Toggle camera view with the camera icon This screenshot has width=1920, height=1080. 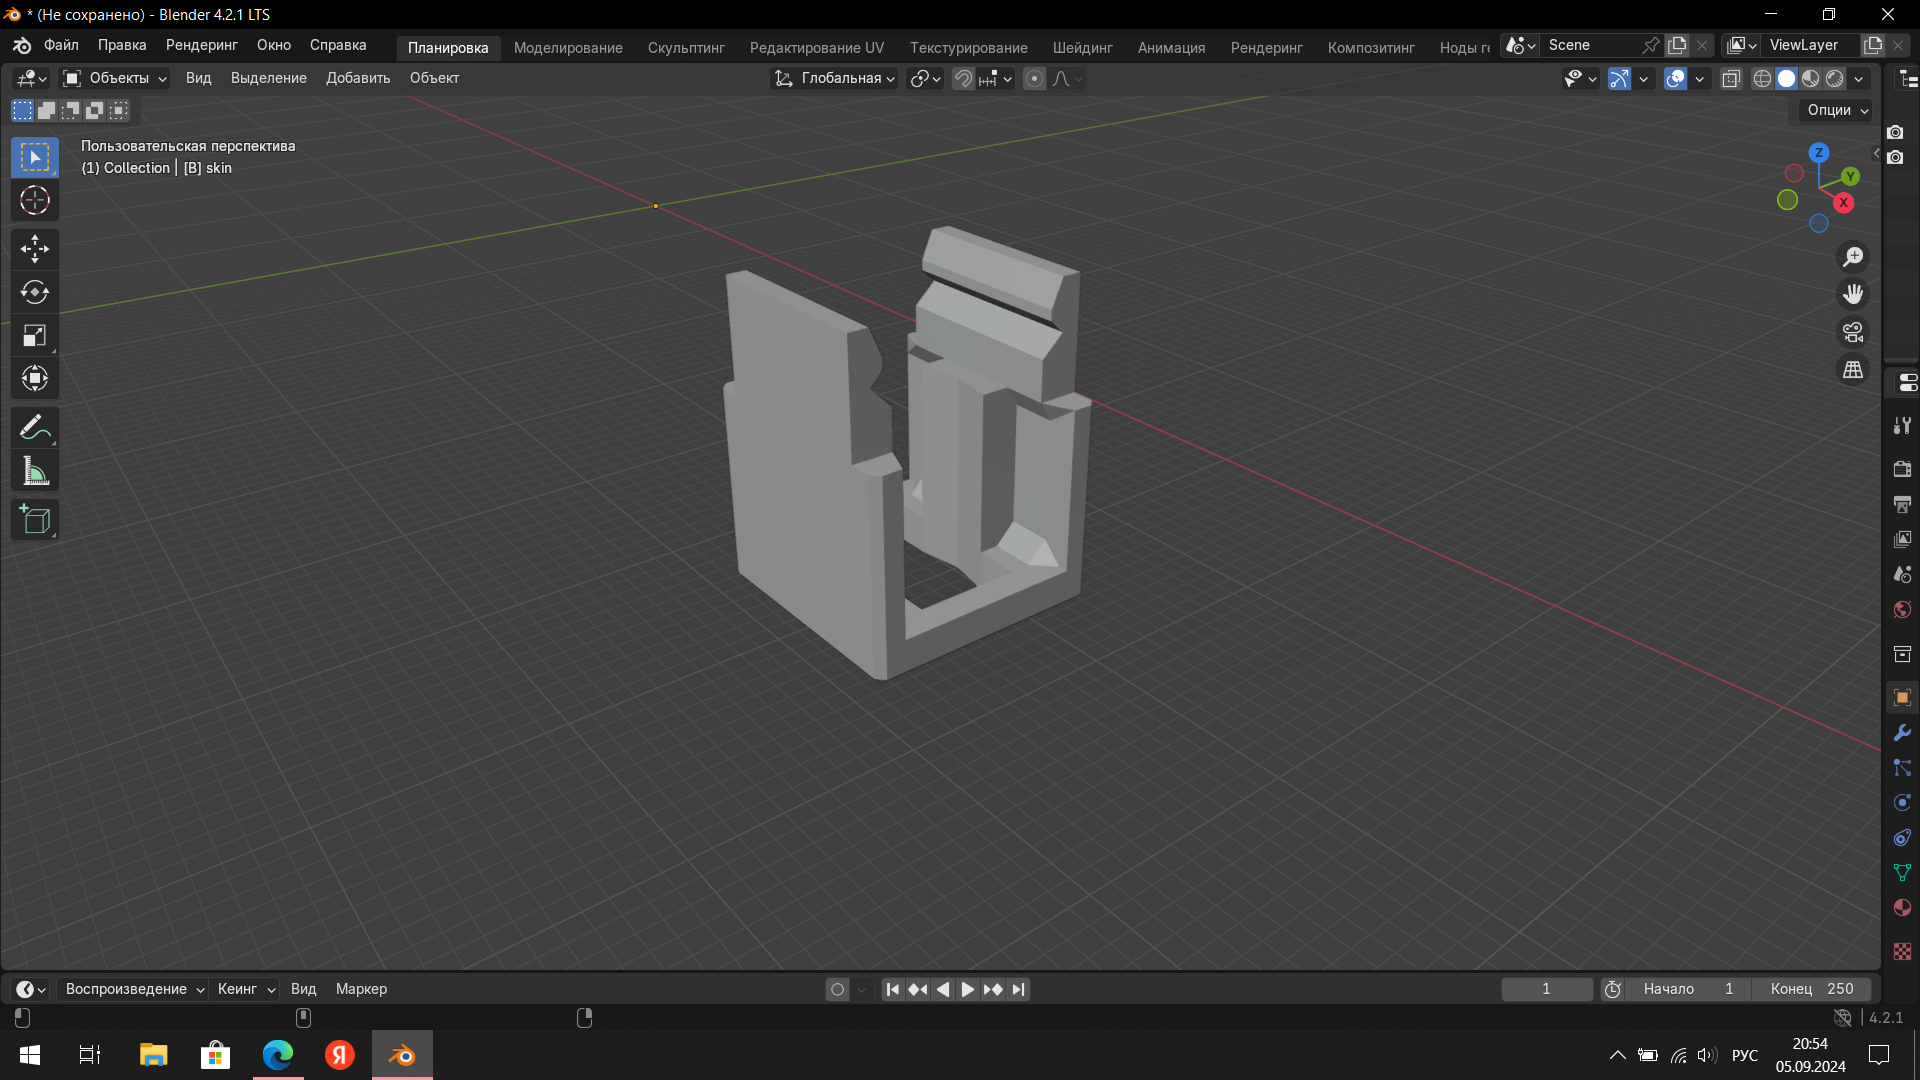pos(1853,332)
